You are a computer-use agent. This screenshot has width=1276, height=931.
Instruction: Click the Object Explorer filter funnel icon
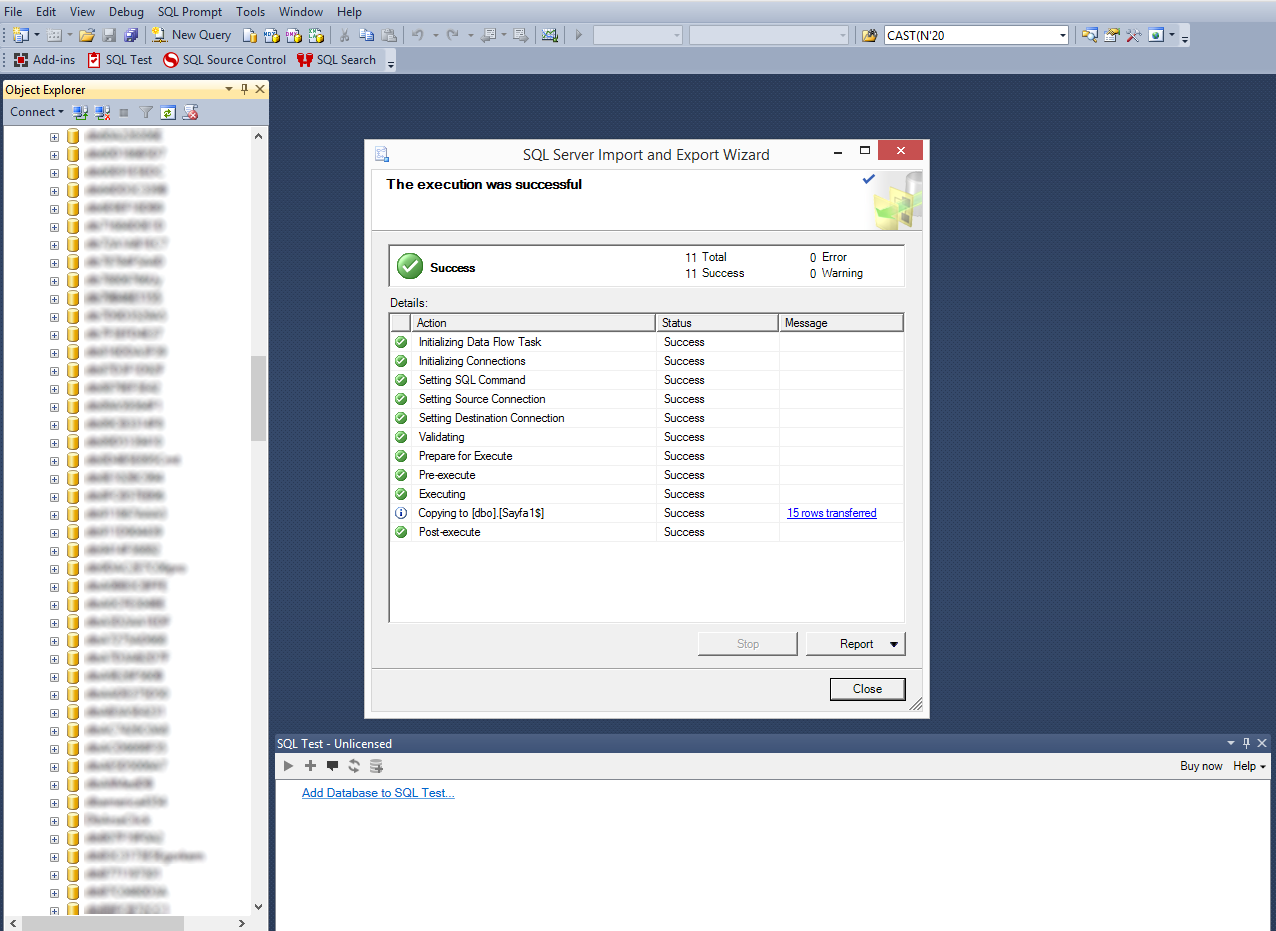click(x=146, y=113)
